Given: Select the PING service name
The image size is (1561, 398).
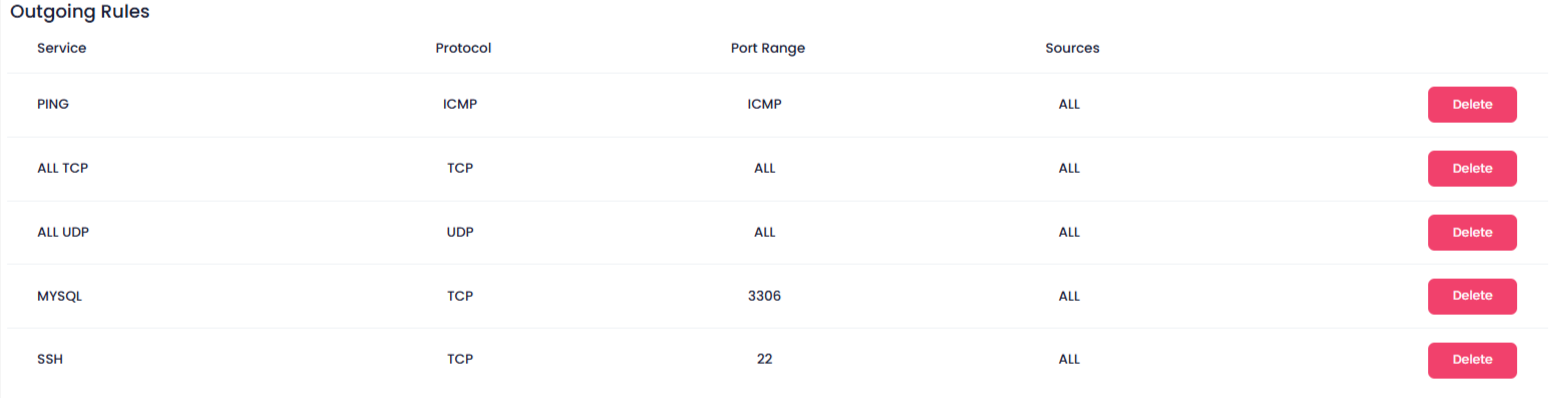Looking at the screenshot, I should [53, 104].
